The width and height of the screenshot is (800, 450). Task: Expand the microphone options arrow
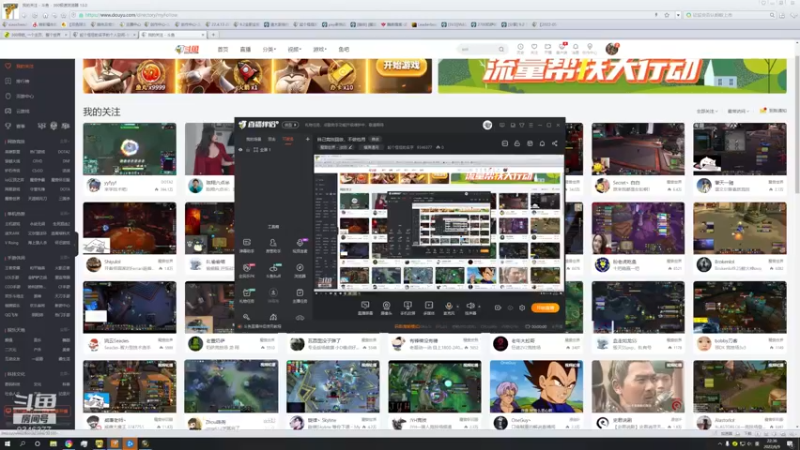(457, 307)
